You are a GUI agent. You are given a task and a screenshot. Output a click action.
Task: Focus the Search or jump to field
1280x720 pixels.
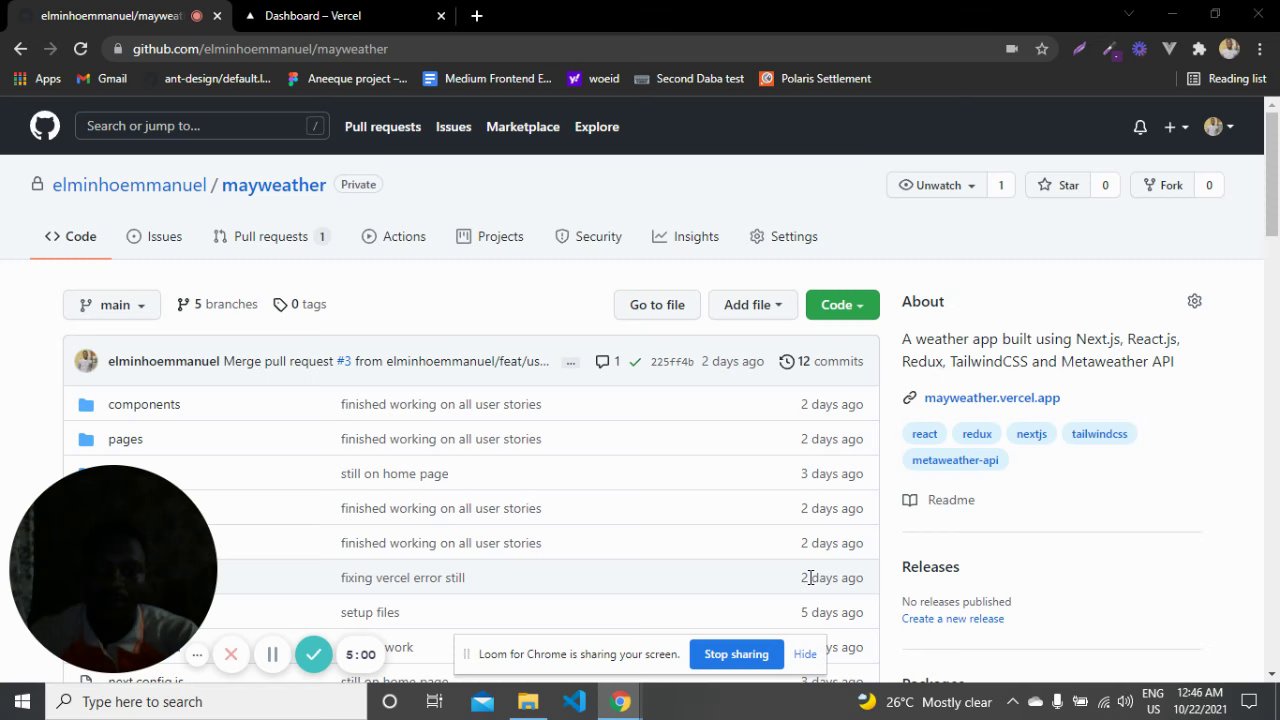202,126
